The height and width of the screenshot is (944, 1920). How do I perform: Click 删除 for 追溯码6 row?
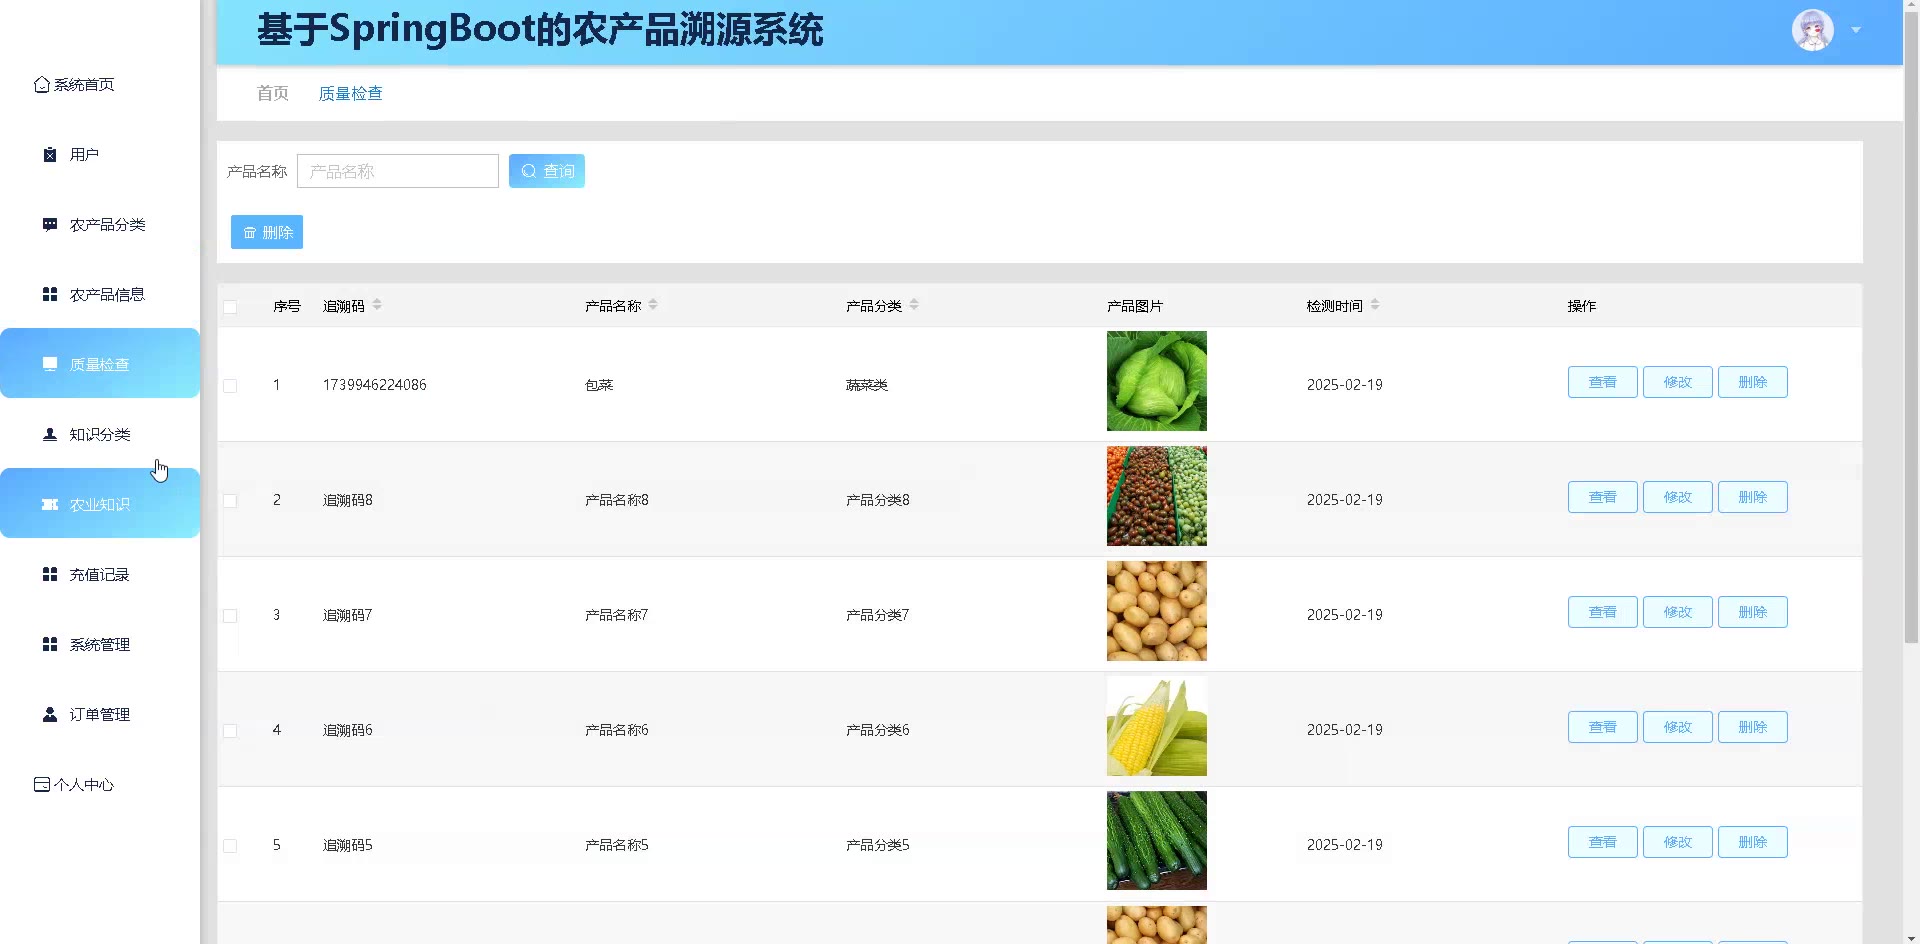click(x=1752, y=727)
